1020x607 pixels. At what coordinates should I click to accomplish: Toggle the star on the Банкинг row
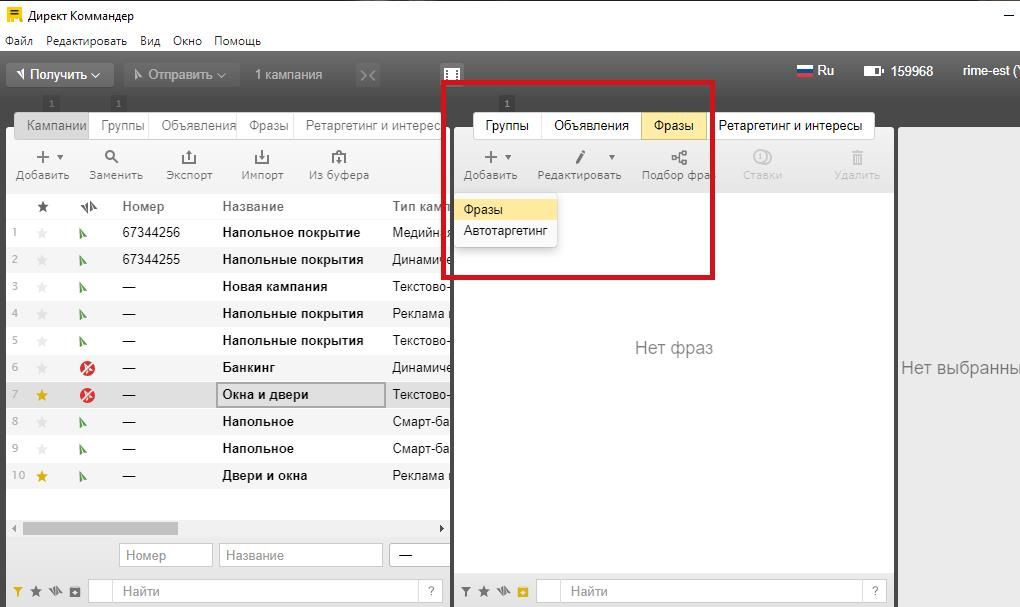(x=42, y=368)
